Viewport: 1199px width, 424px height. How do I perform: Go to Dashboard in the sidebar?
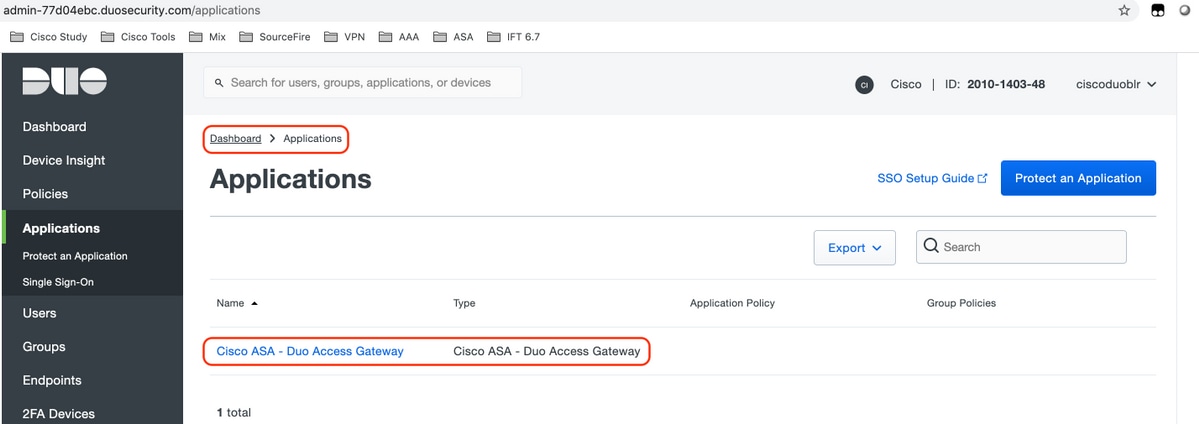(x=54, y=126)
